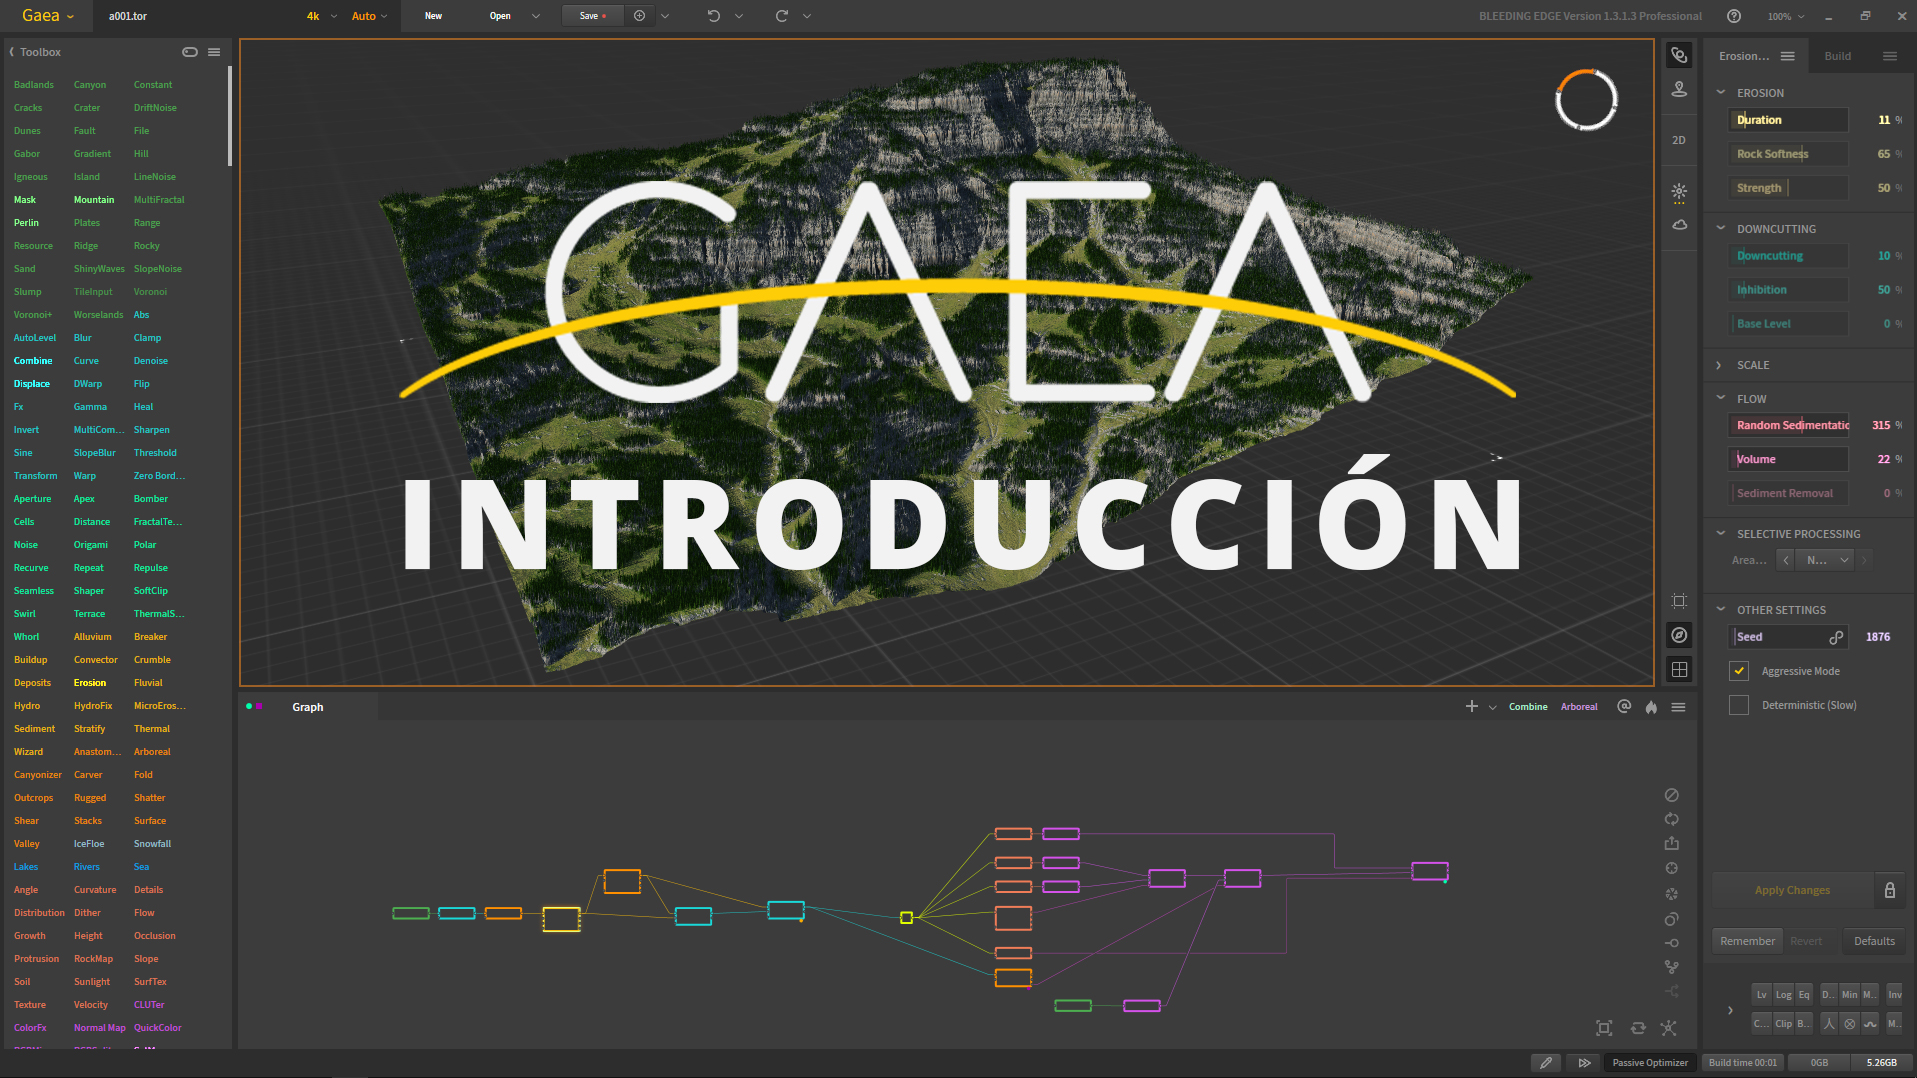Click the flame icon in the Graph toolbar
The image size is (1917, 1078).
pyautogui.click(x=1650, y=706)
